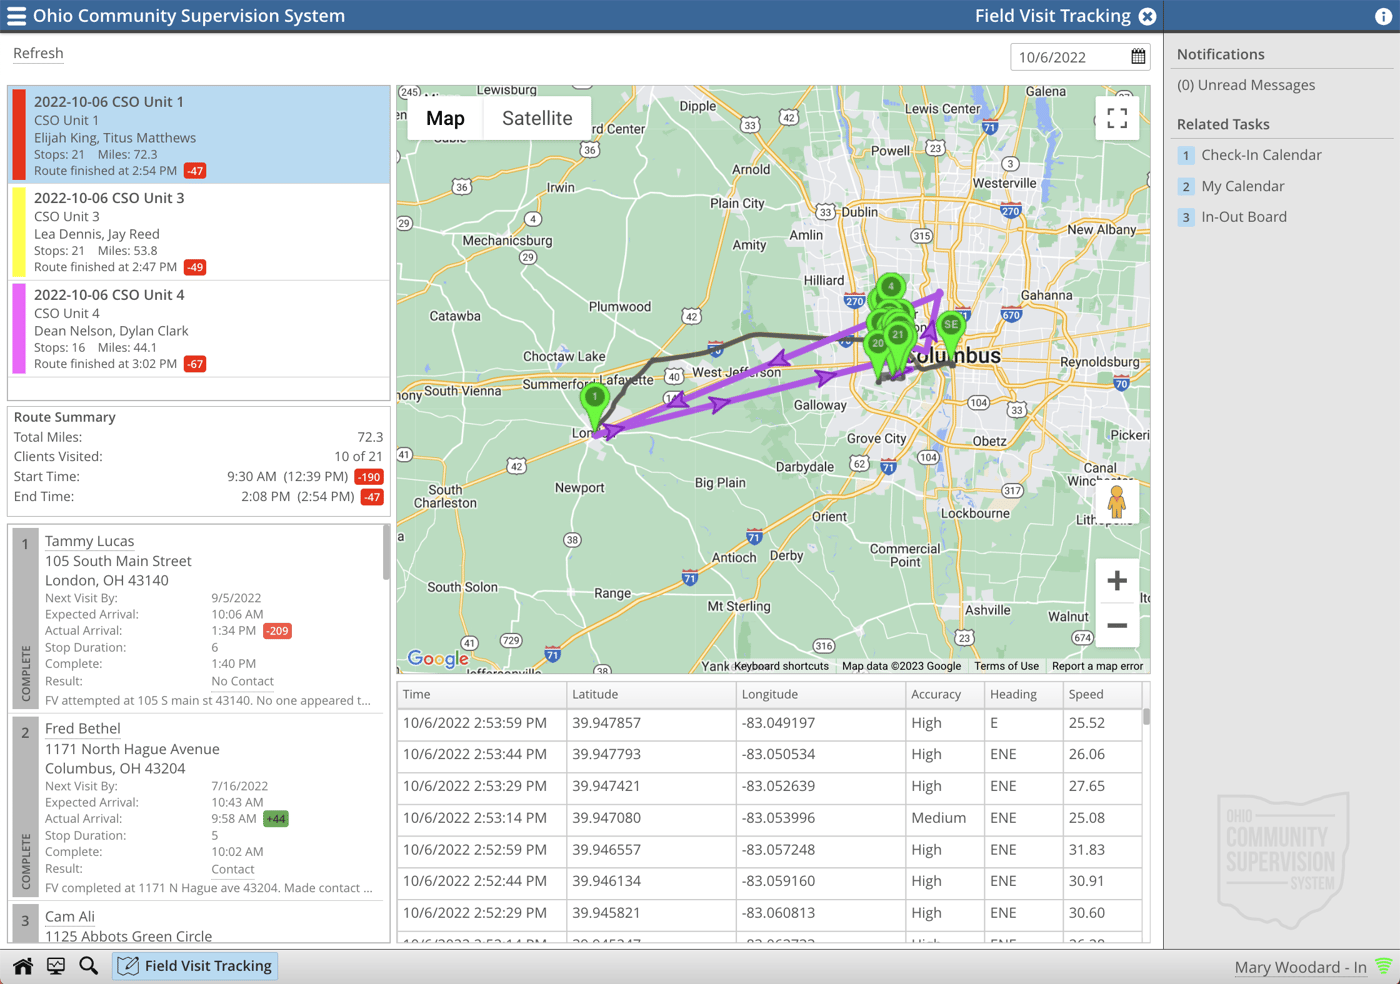Open the In-Out Board related task

[x=1244, y=217]
